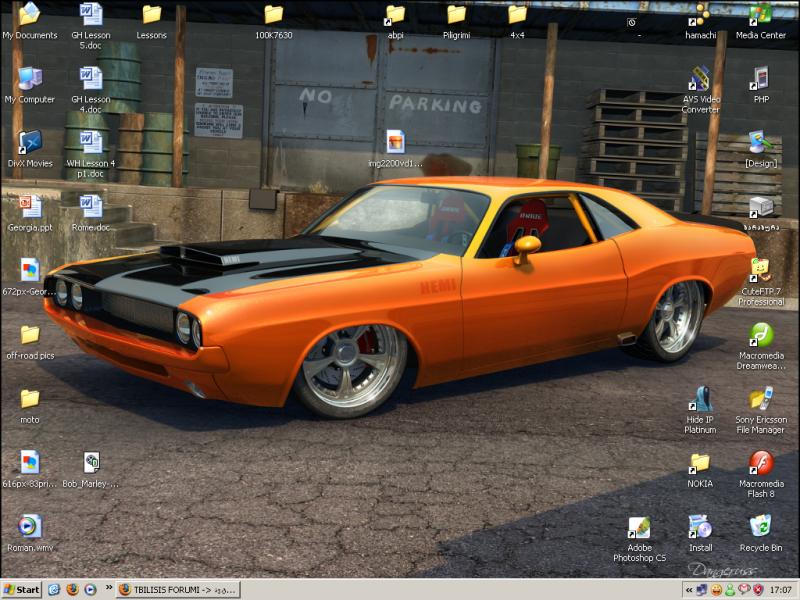Open the GH Lesson 5.doc file
The height and width of the screenshot is (600, 800).
[90, 27]
